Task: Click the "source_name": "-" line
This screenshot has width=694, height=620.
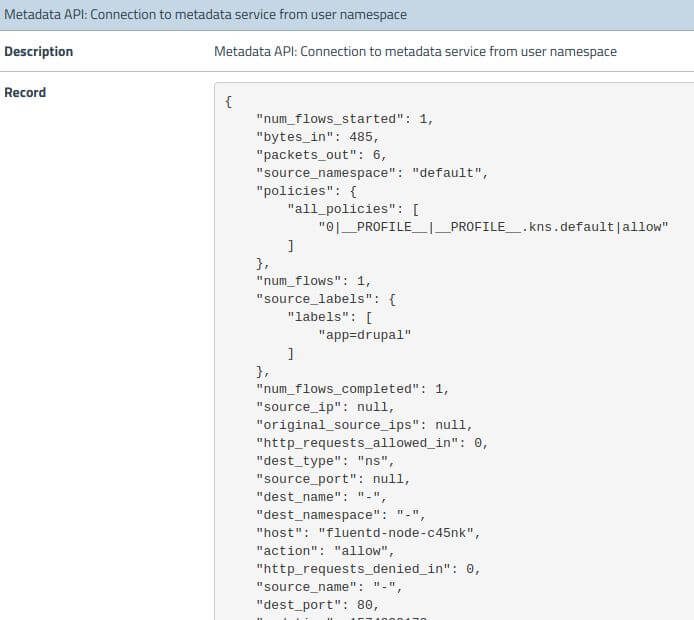Action: (x=329, y=587)
